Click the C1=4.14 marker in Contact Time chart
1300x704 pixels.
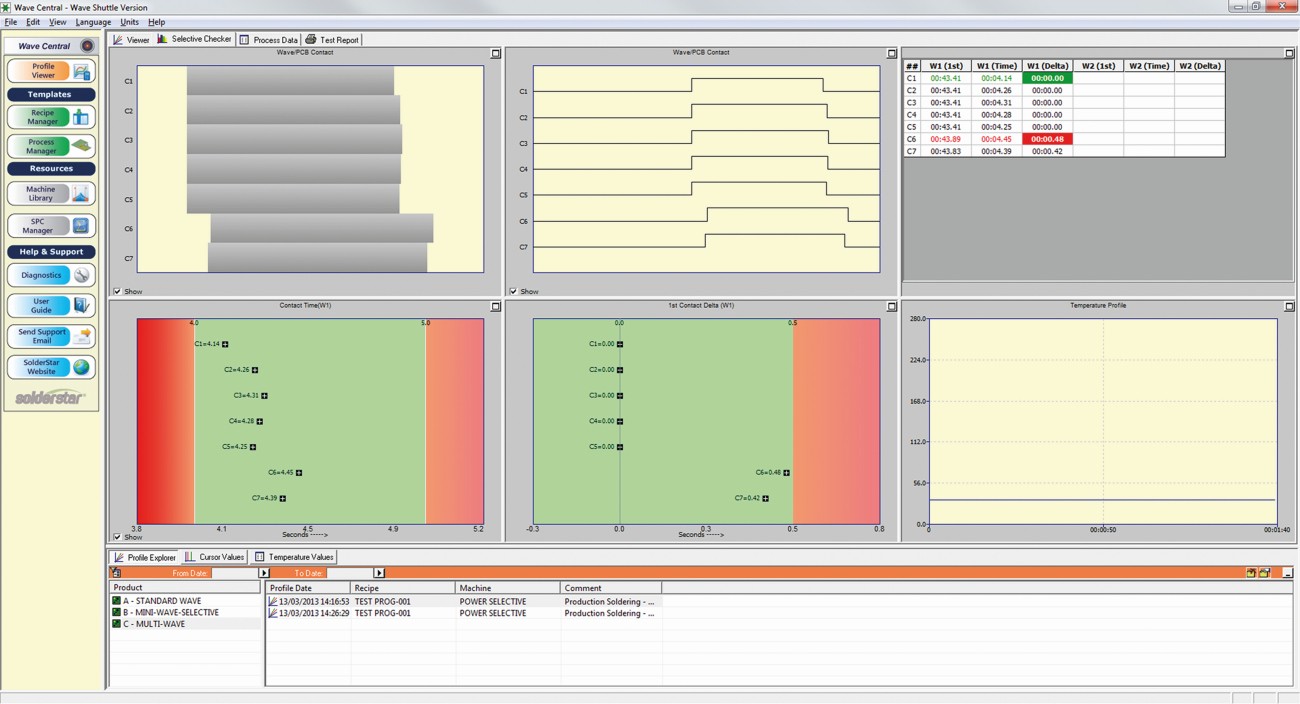[x=225, y=344]
